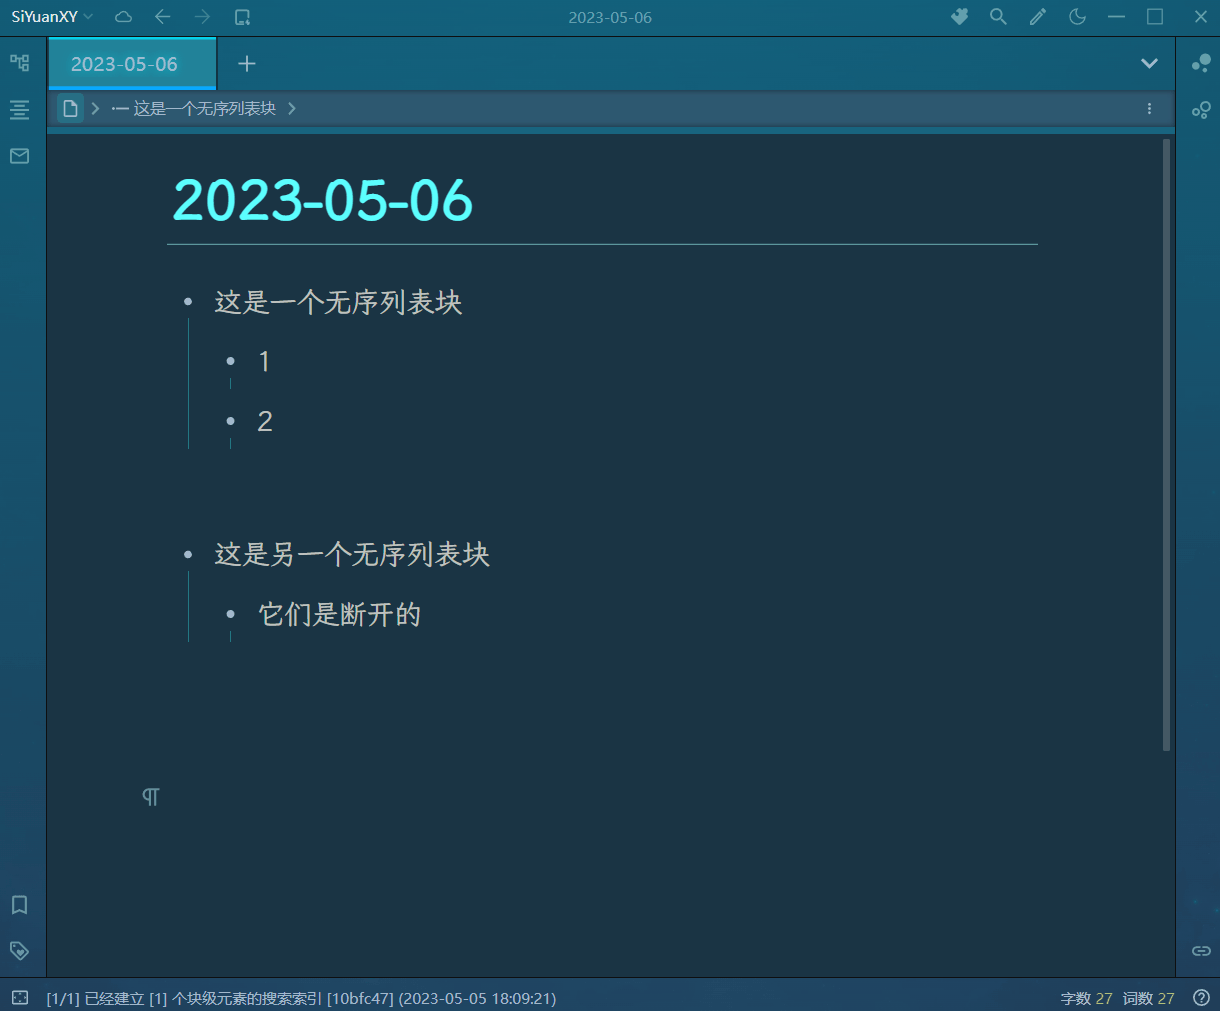Go back with the left arrow icon
Image resolution: width=1220 pixels, height=1011 pixels.
(163, 17)
